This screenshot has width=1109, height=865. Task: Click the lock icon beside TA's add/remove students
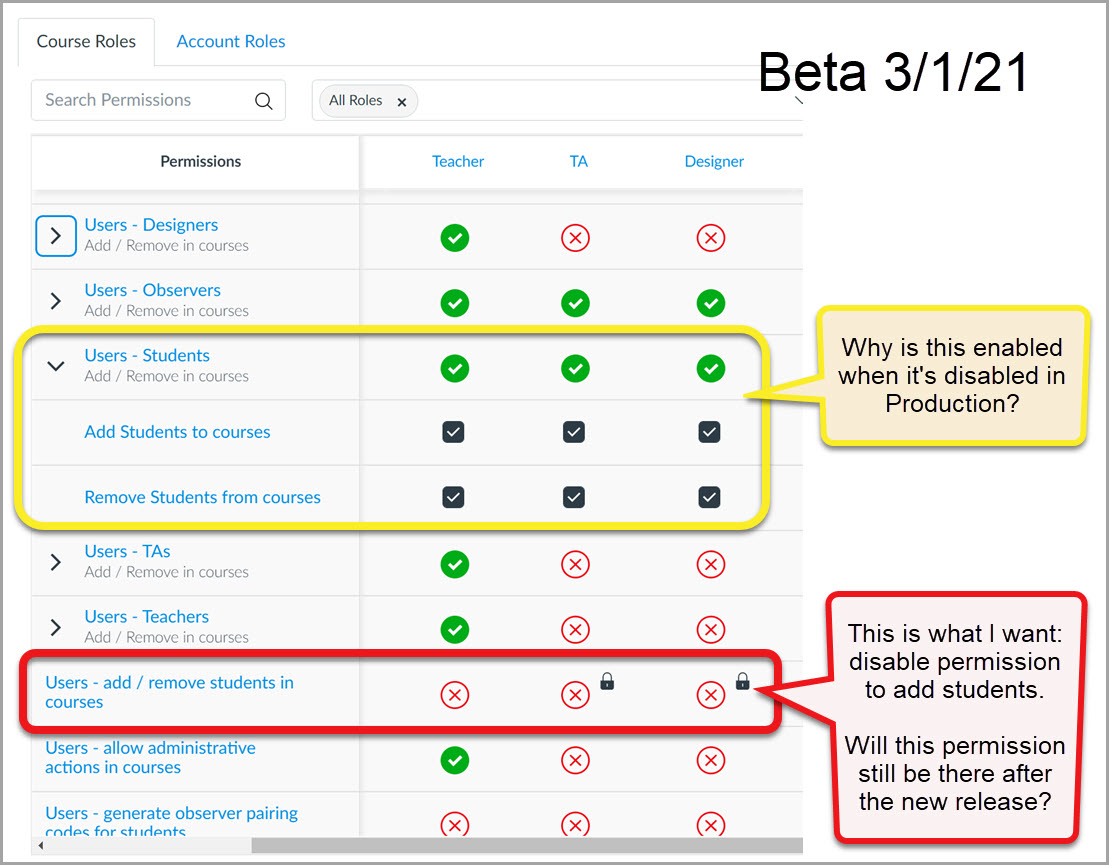click(607, 682)
